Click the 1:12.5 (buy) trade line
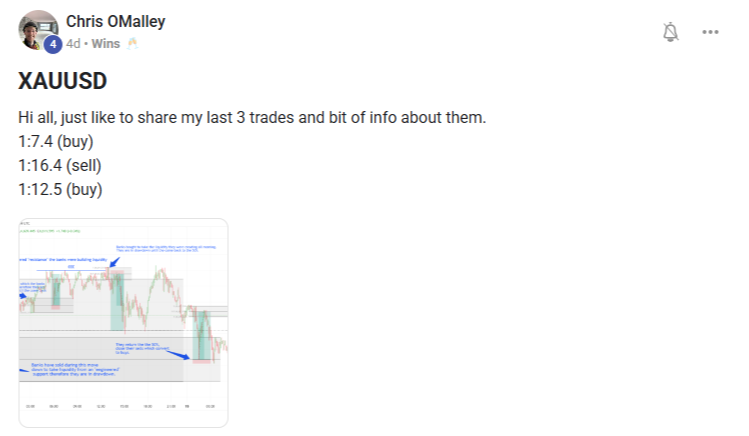This screenshot has width=749, height=436. (x=60, y=189)
